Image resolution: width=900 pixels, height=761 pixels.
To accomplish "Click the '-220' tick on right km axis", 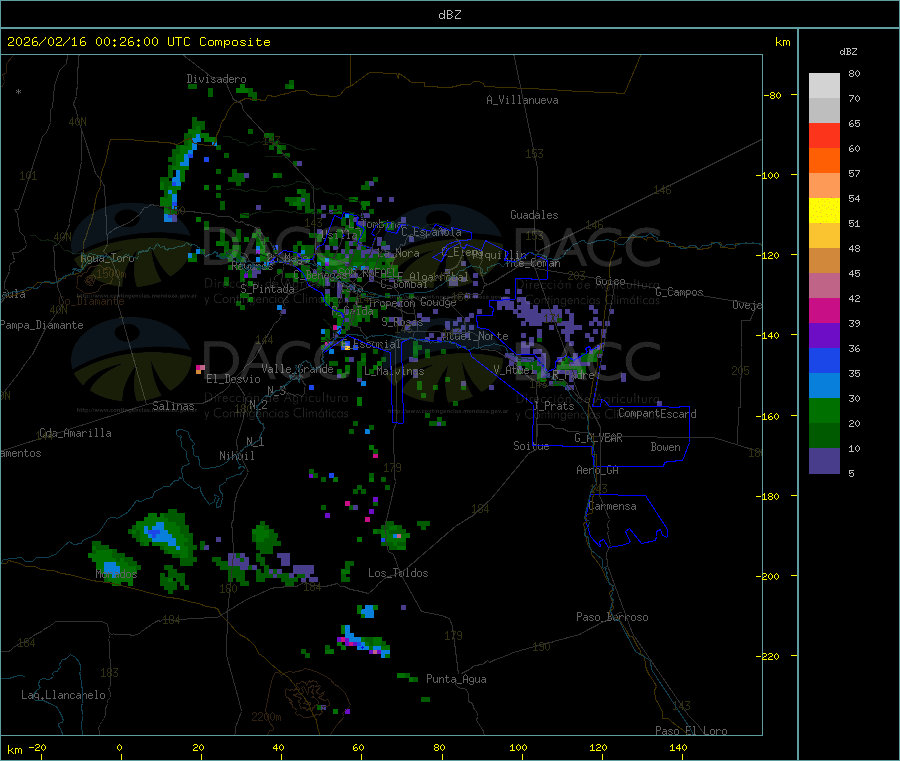I will [x=767, y=657].
